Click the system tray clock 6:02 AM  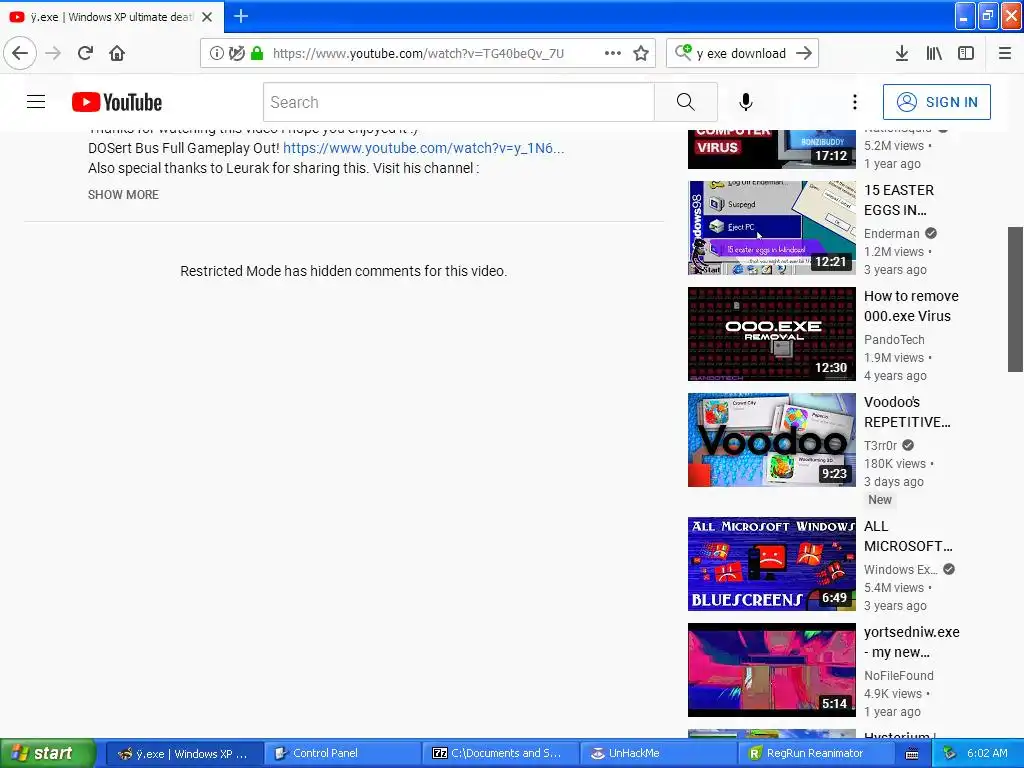987,753
